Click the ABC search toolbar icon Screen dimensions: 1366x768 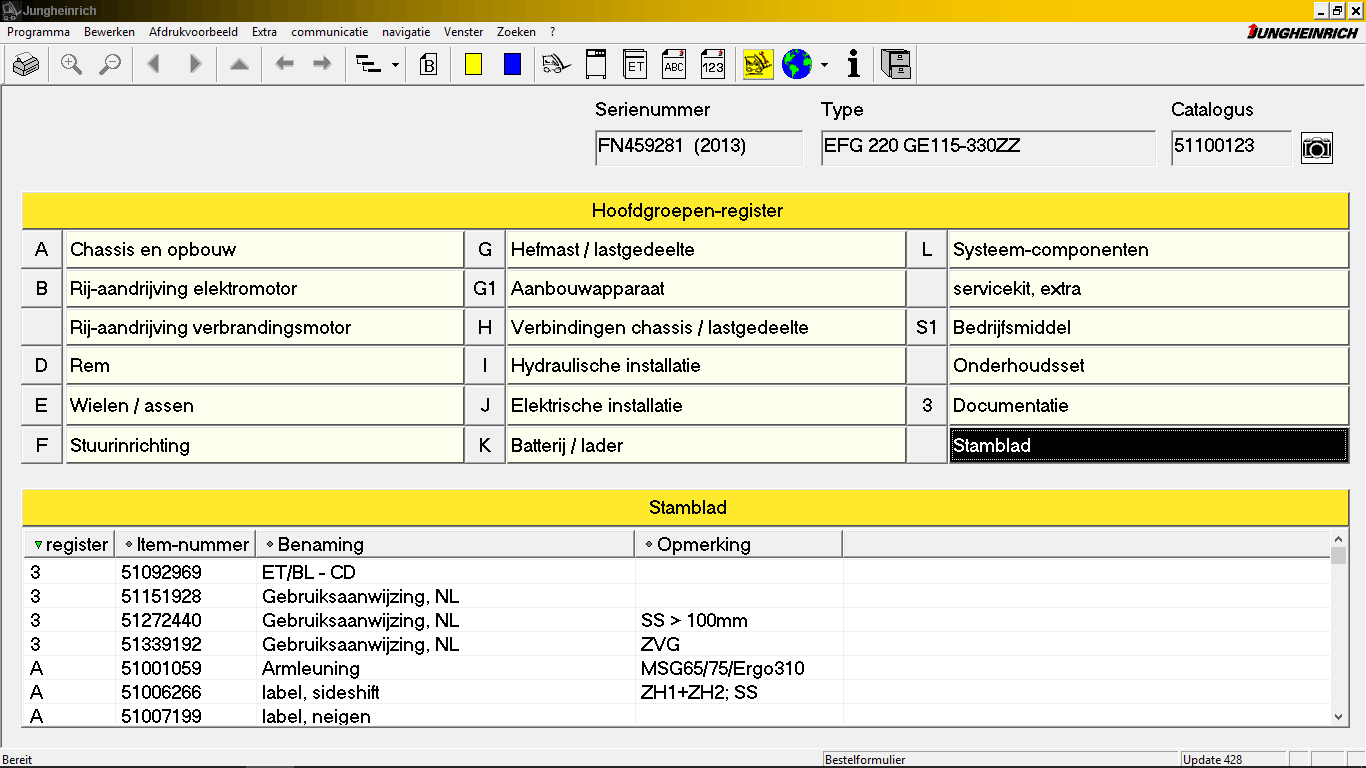pos(674,65)
